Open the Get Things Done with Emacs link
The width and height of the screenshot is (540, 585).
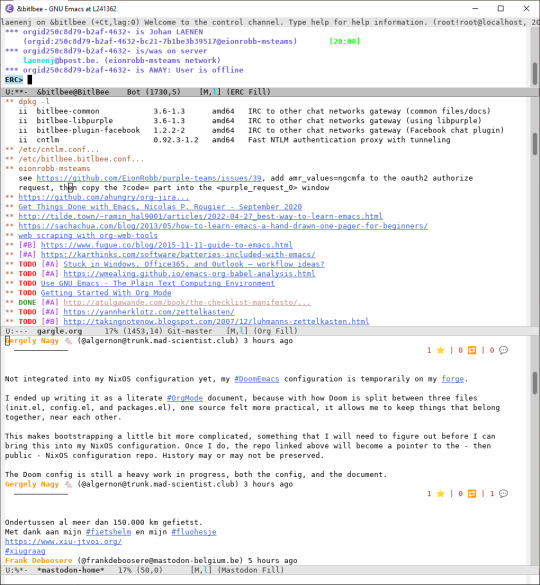[x=160, y=207]
